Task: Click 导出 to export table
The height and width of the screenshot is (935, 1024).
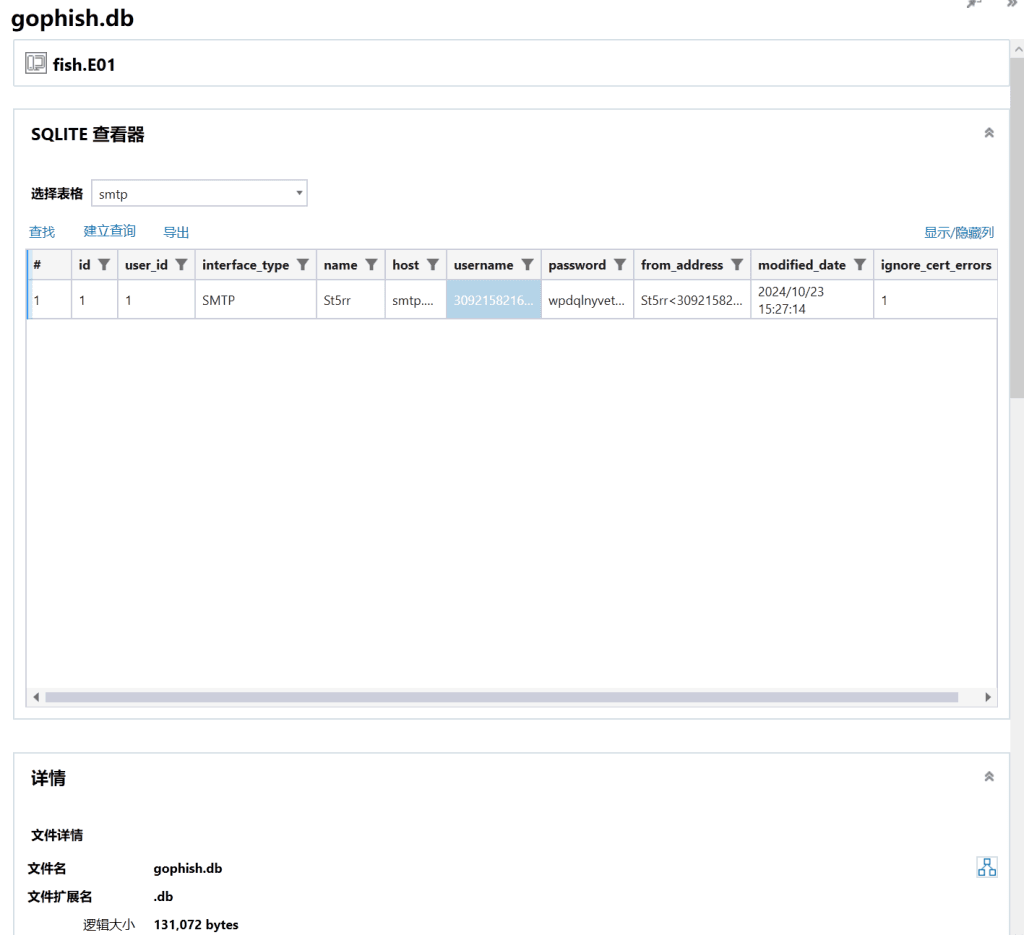Action: click(176, 232)
